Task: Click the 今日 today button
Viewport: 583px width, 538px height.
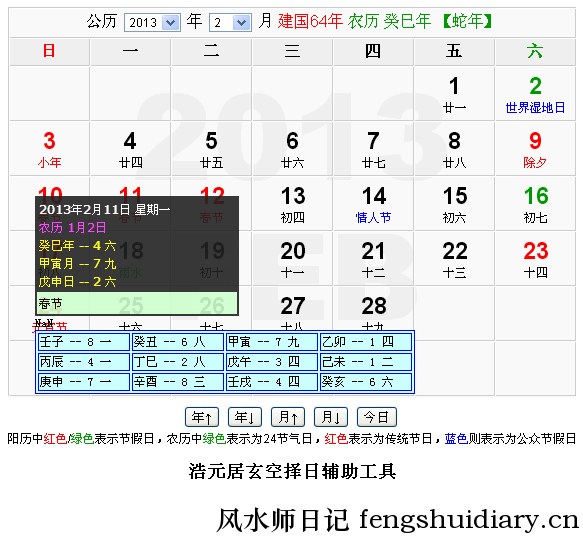Action: pos(377,417)
